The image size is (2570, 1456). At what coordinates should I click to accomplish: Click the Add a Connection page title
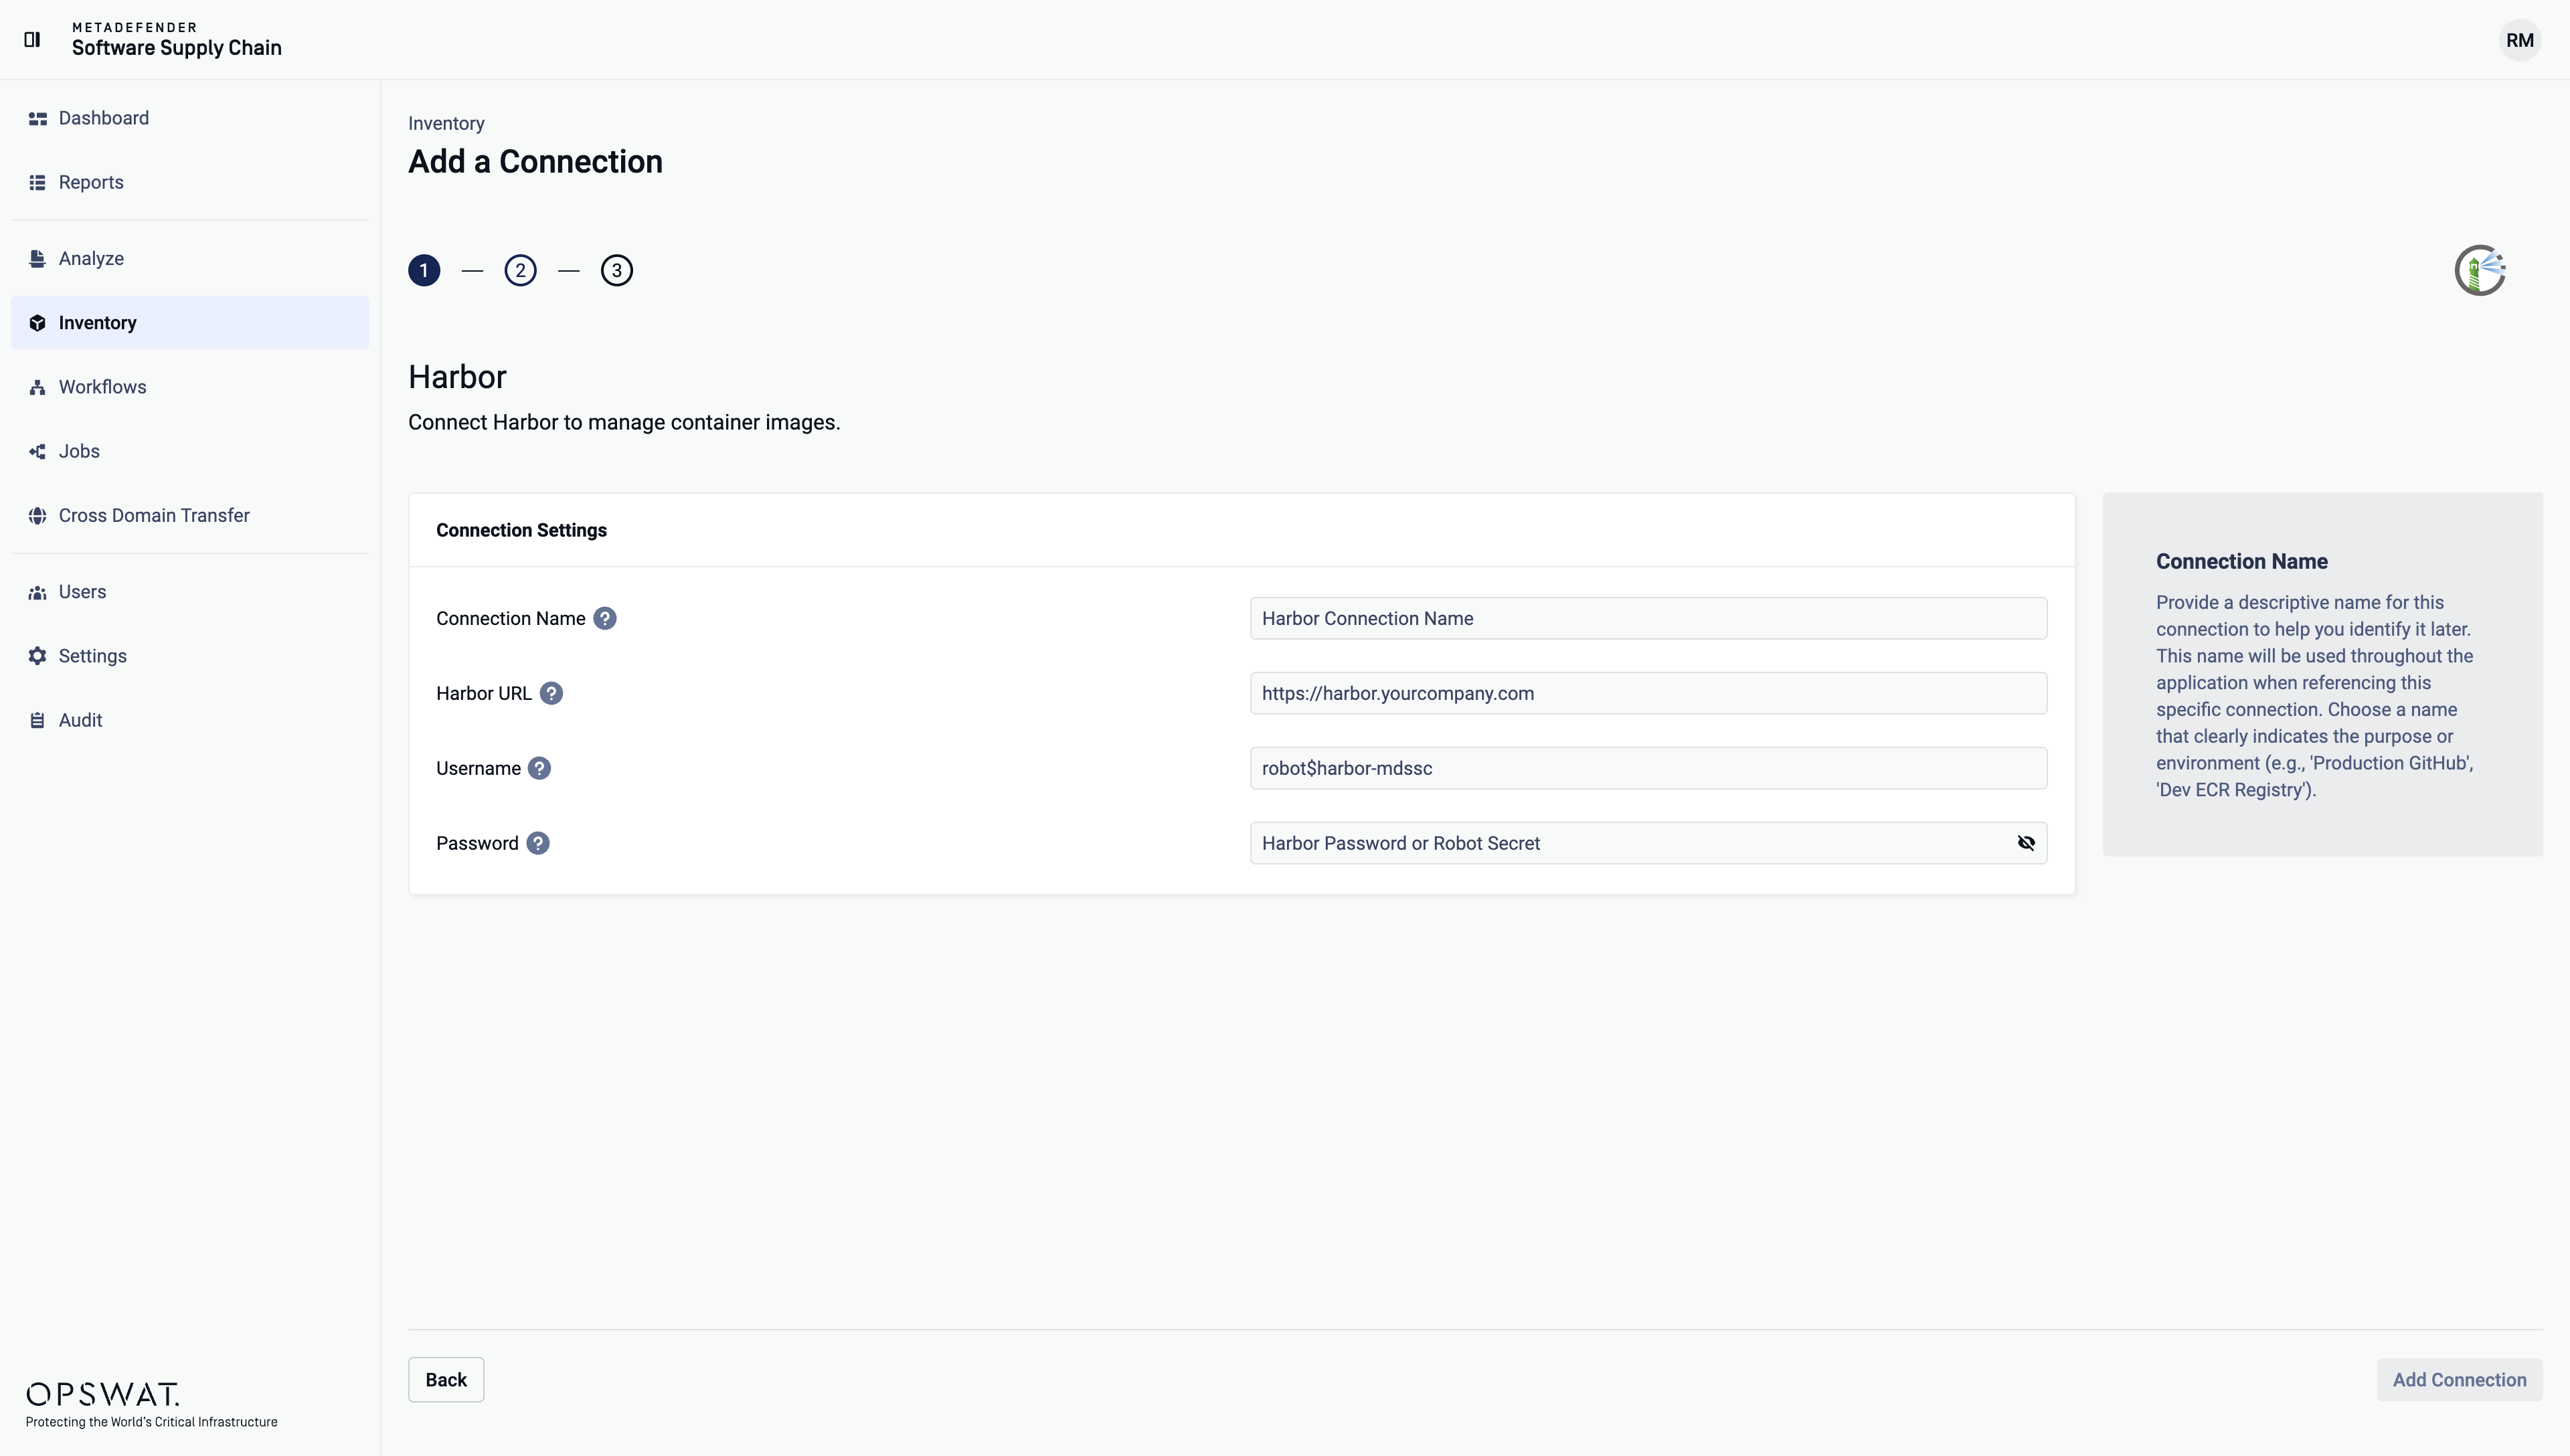pos(535,162)
